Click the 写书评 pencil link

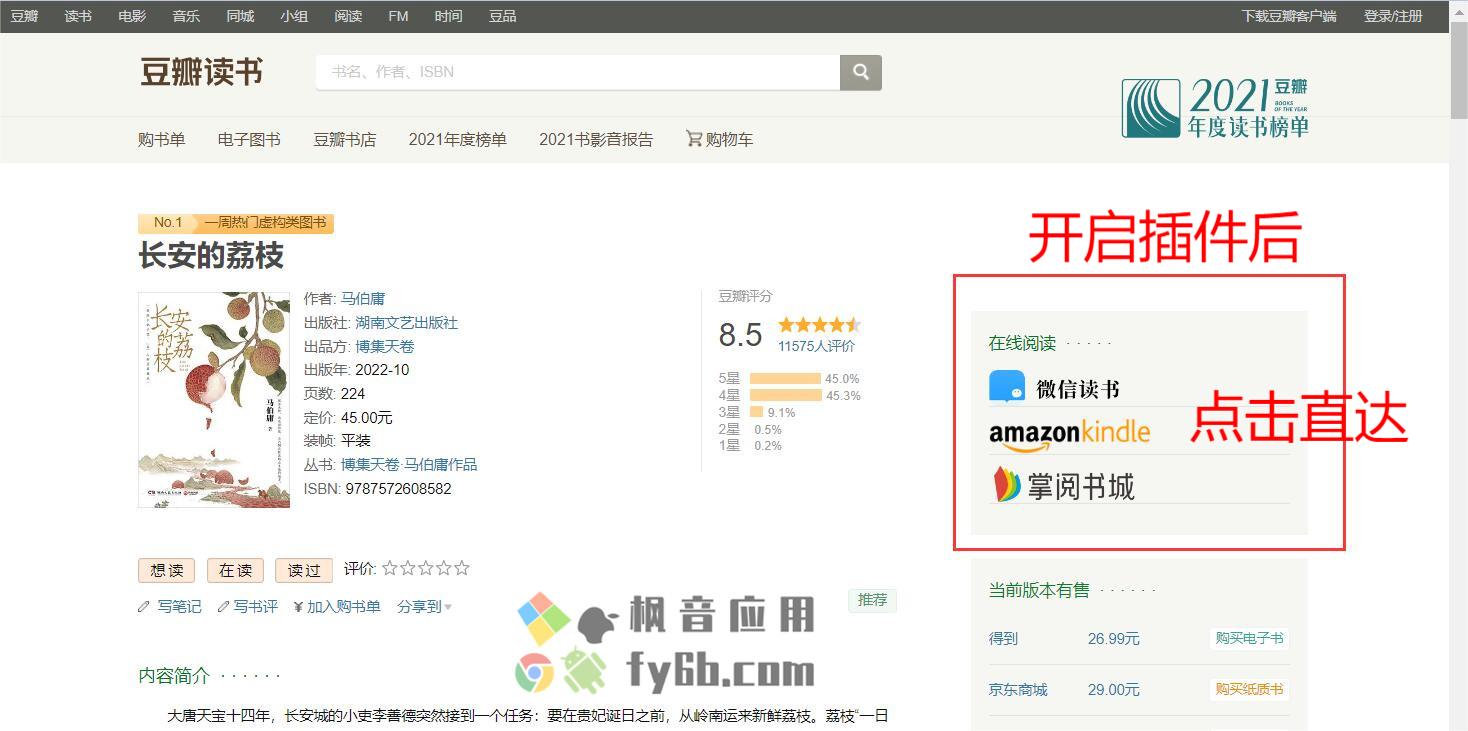click(248, 606)
